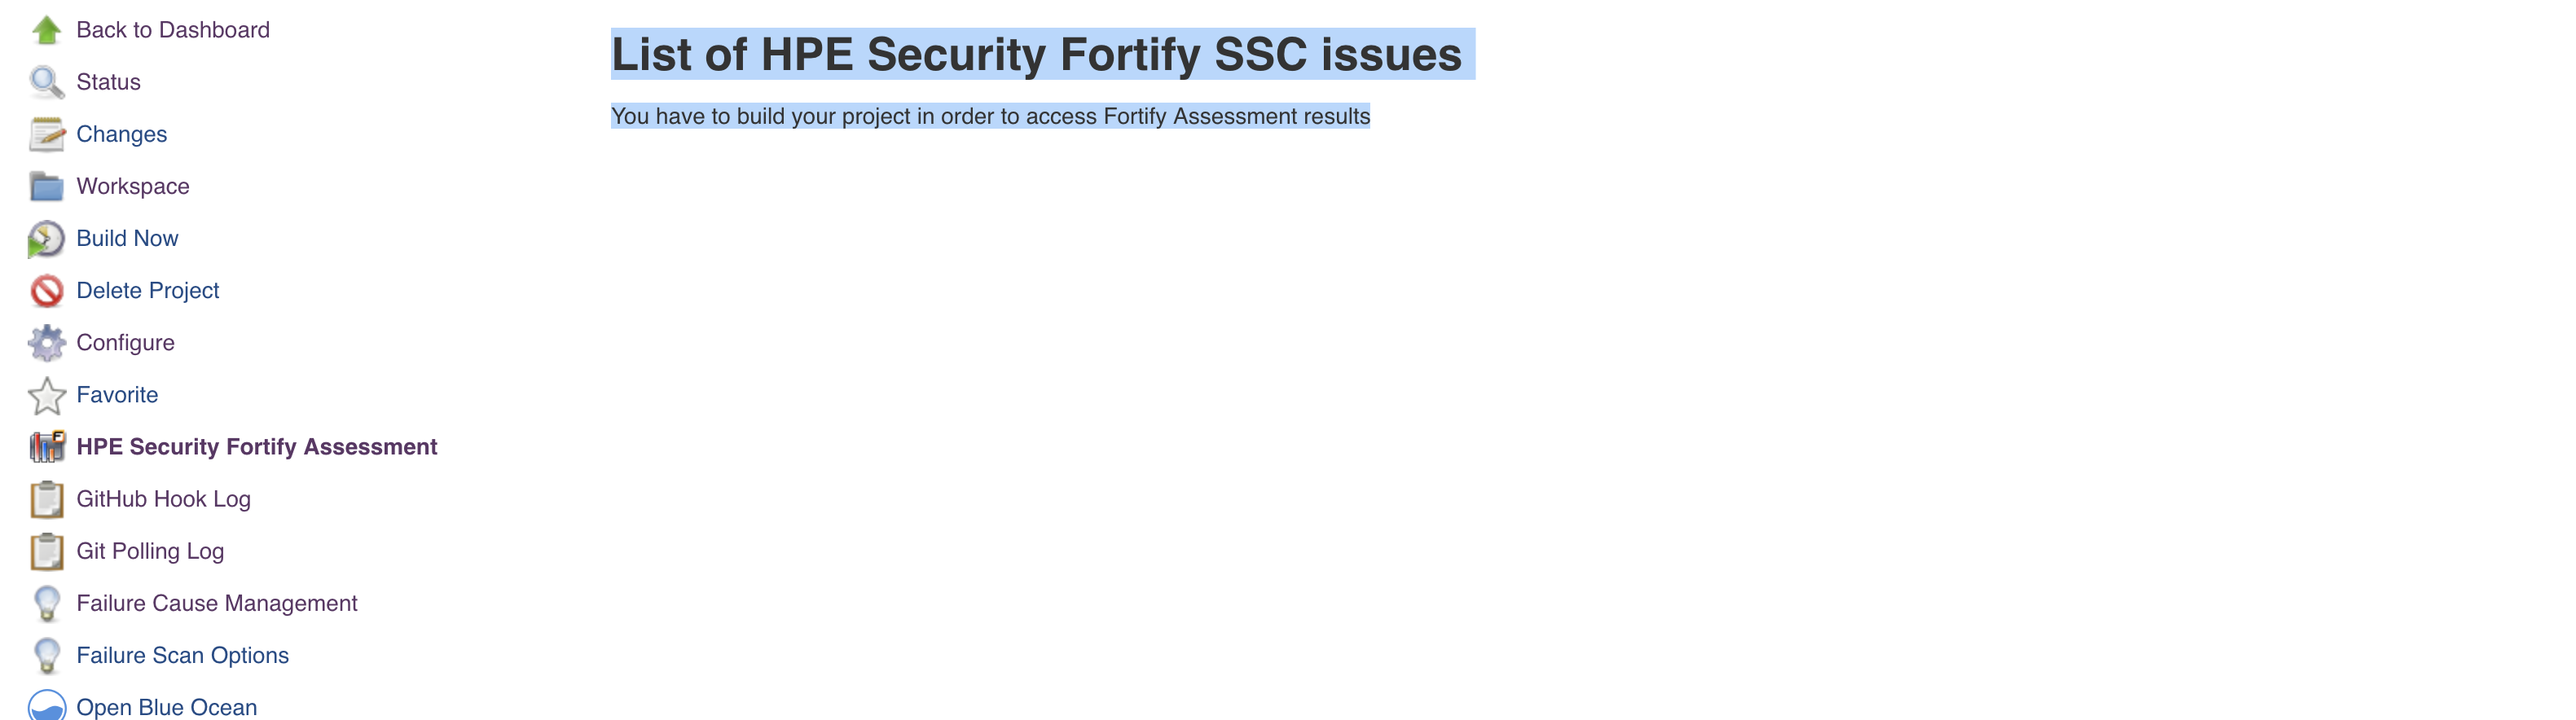Click the HPE Security Fortify Assessment icon
Viewport: 2576px width, 720px height.
click(46, 447)
